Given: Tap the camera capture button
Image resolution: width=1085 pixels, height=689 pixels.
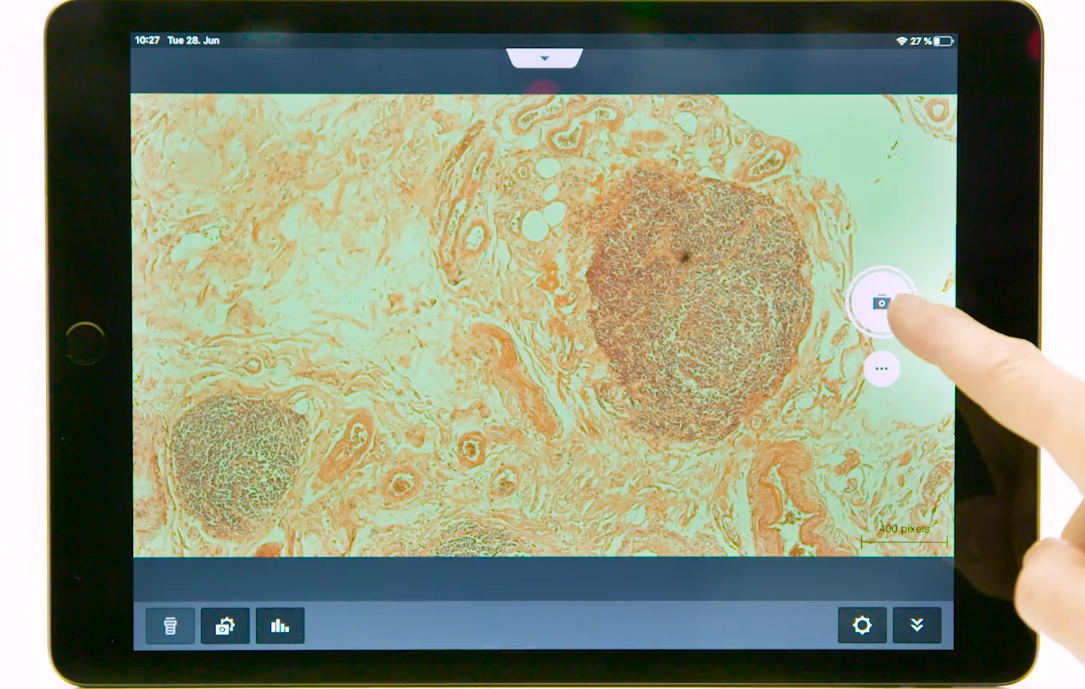Looking at the screenshot, I should tap(881, 302).
